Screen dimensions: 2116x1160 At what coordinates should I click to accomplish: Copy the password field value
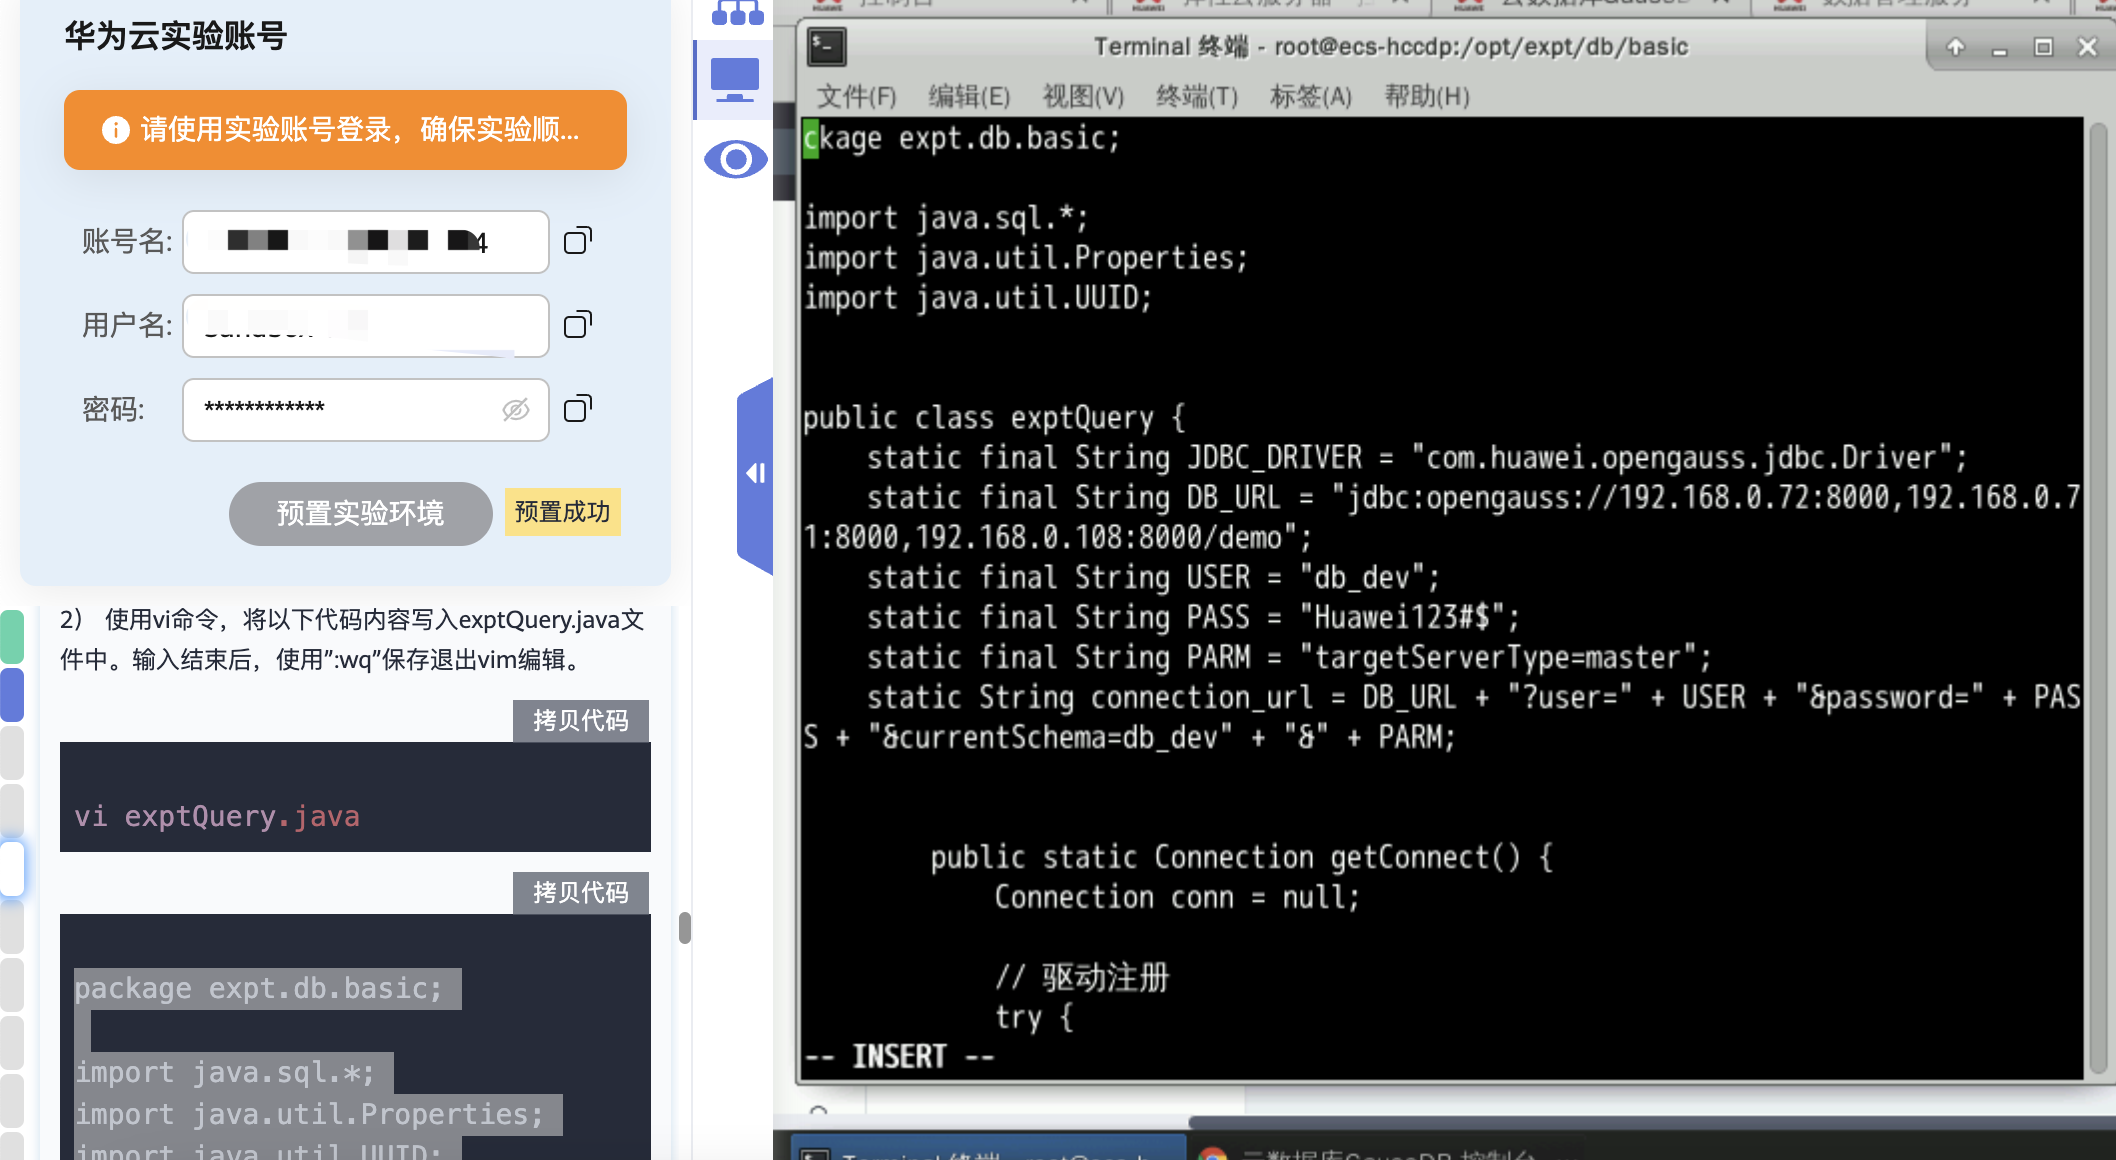578,409
